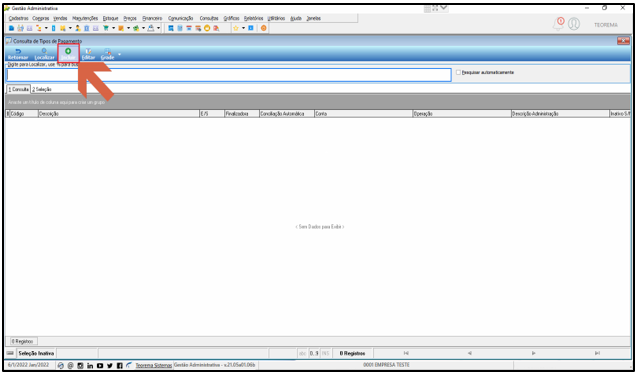Click the Facebook icon in status bar

pyautogui.click(x=119, y=366)
